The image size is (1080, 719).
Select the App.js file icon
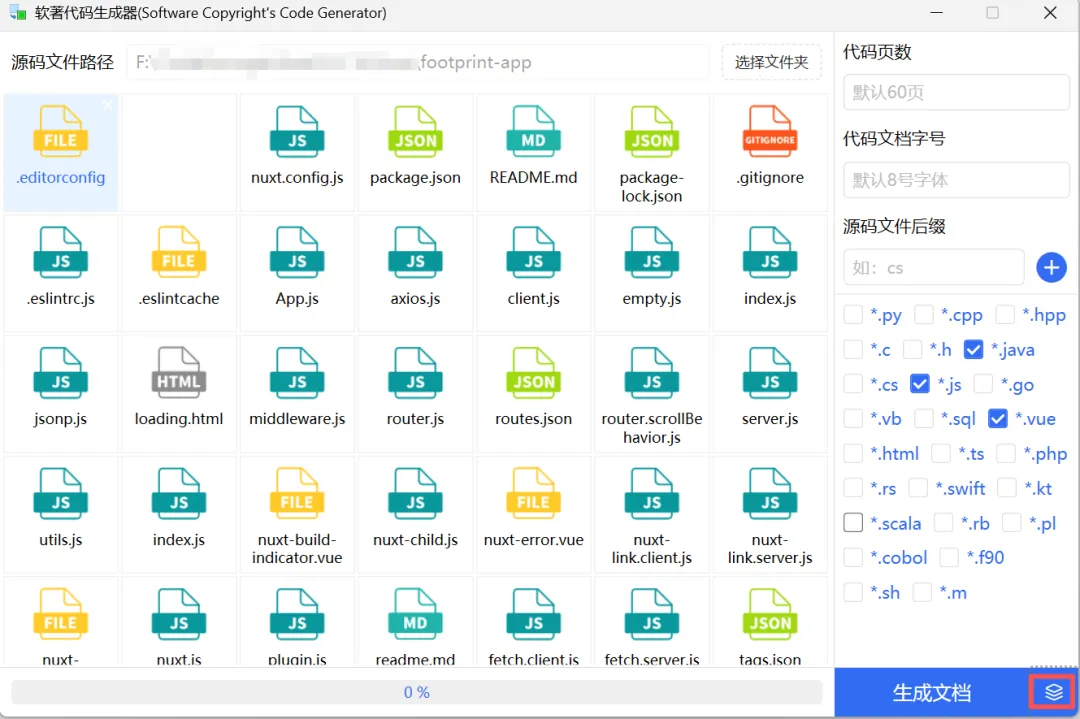297,253
